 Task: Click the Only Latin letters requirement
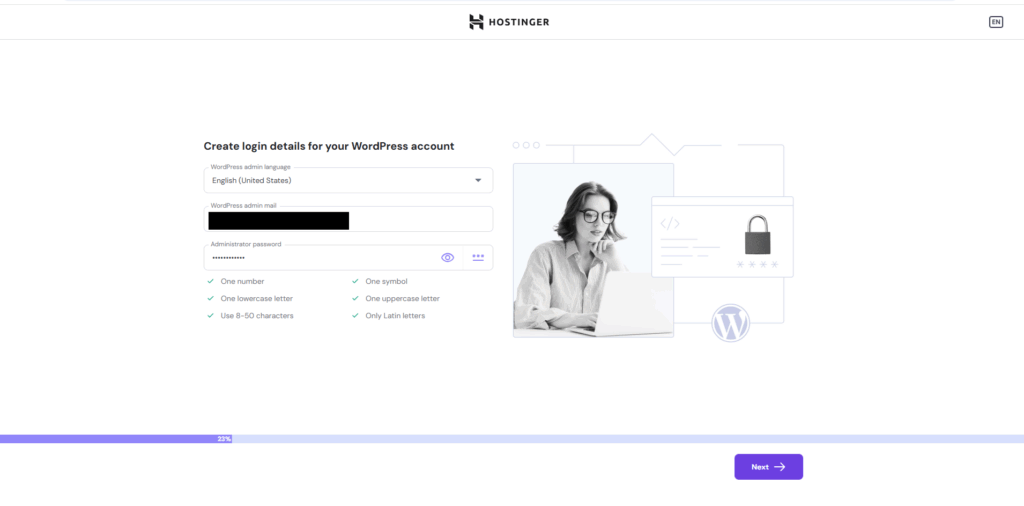point(395,316)
